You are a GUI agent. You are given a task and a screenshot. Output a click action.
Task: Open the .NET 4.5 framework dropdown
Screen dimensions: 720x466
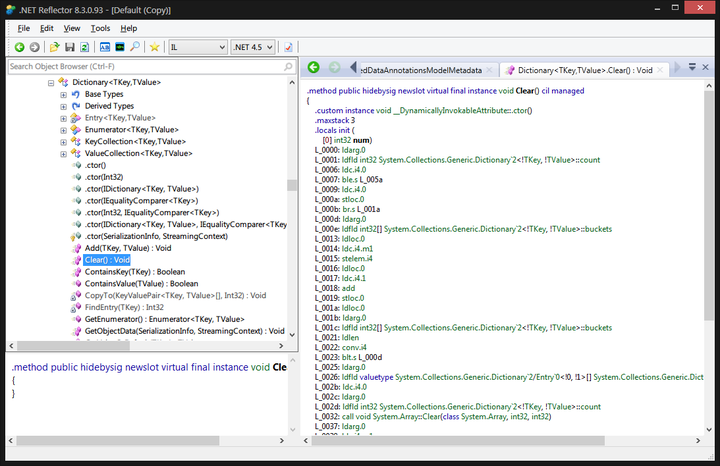(x=253, y=47)
